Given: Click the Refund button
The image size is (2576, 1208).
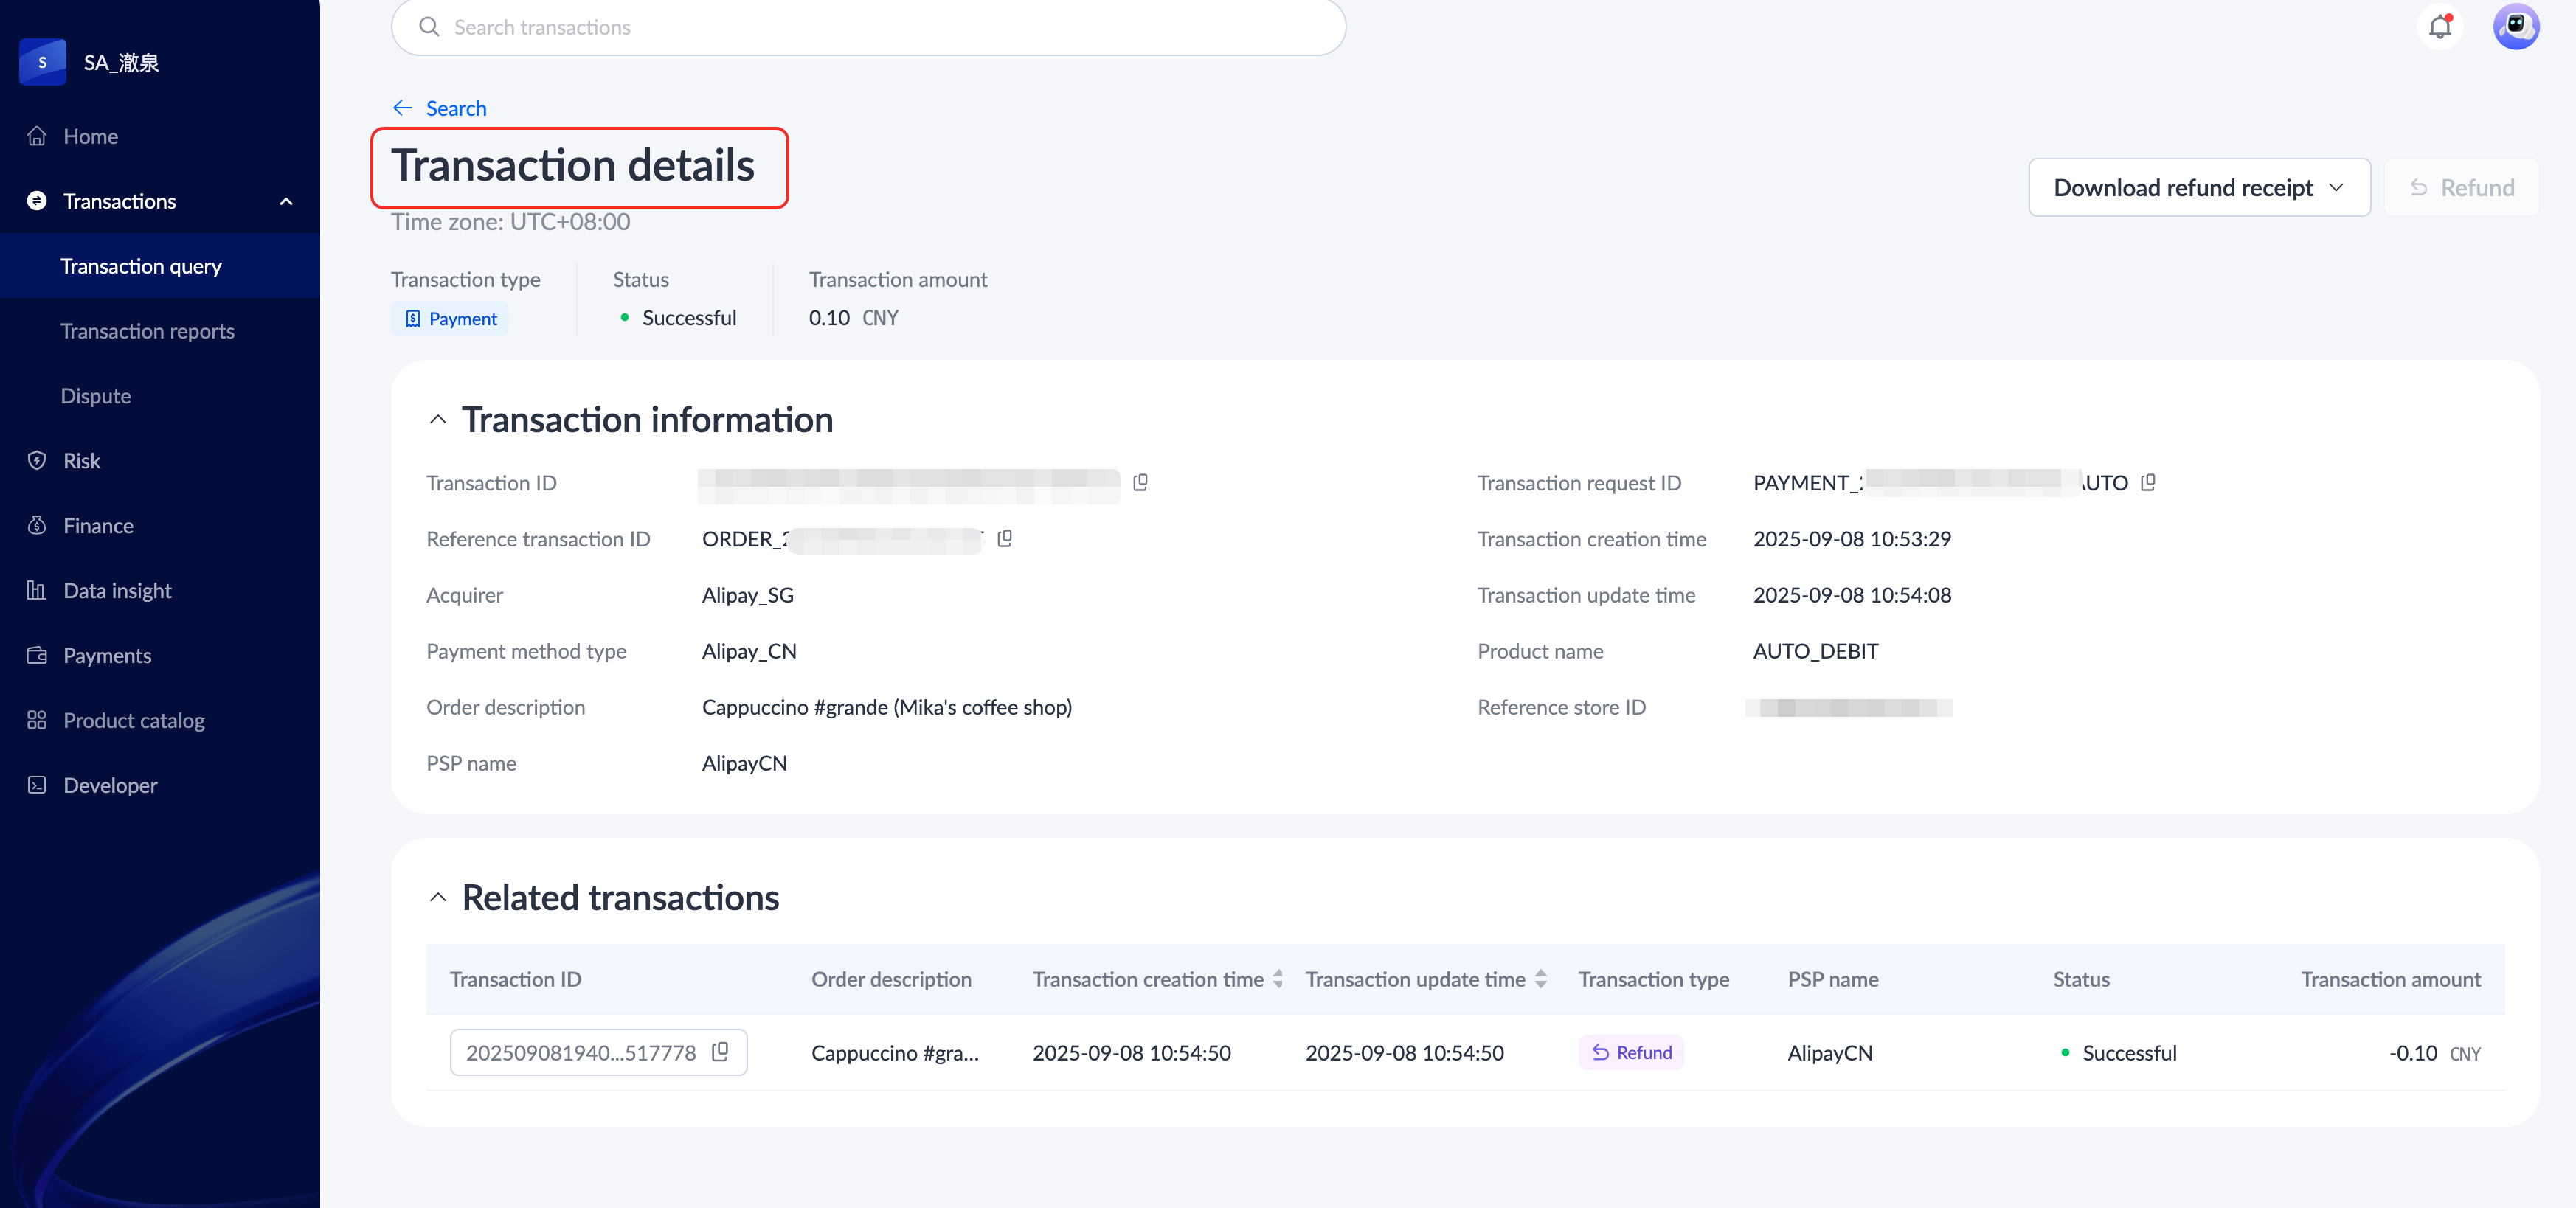Looking at the screenshot, I should tap(2461, 188).
